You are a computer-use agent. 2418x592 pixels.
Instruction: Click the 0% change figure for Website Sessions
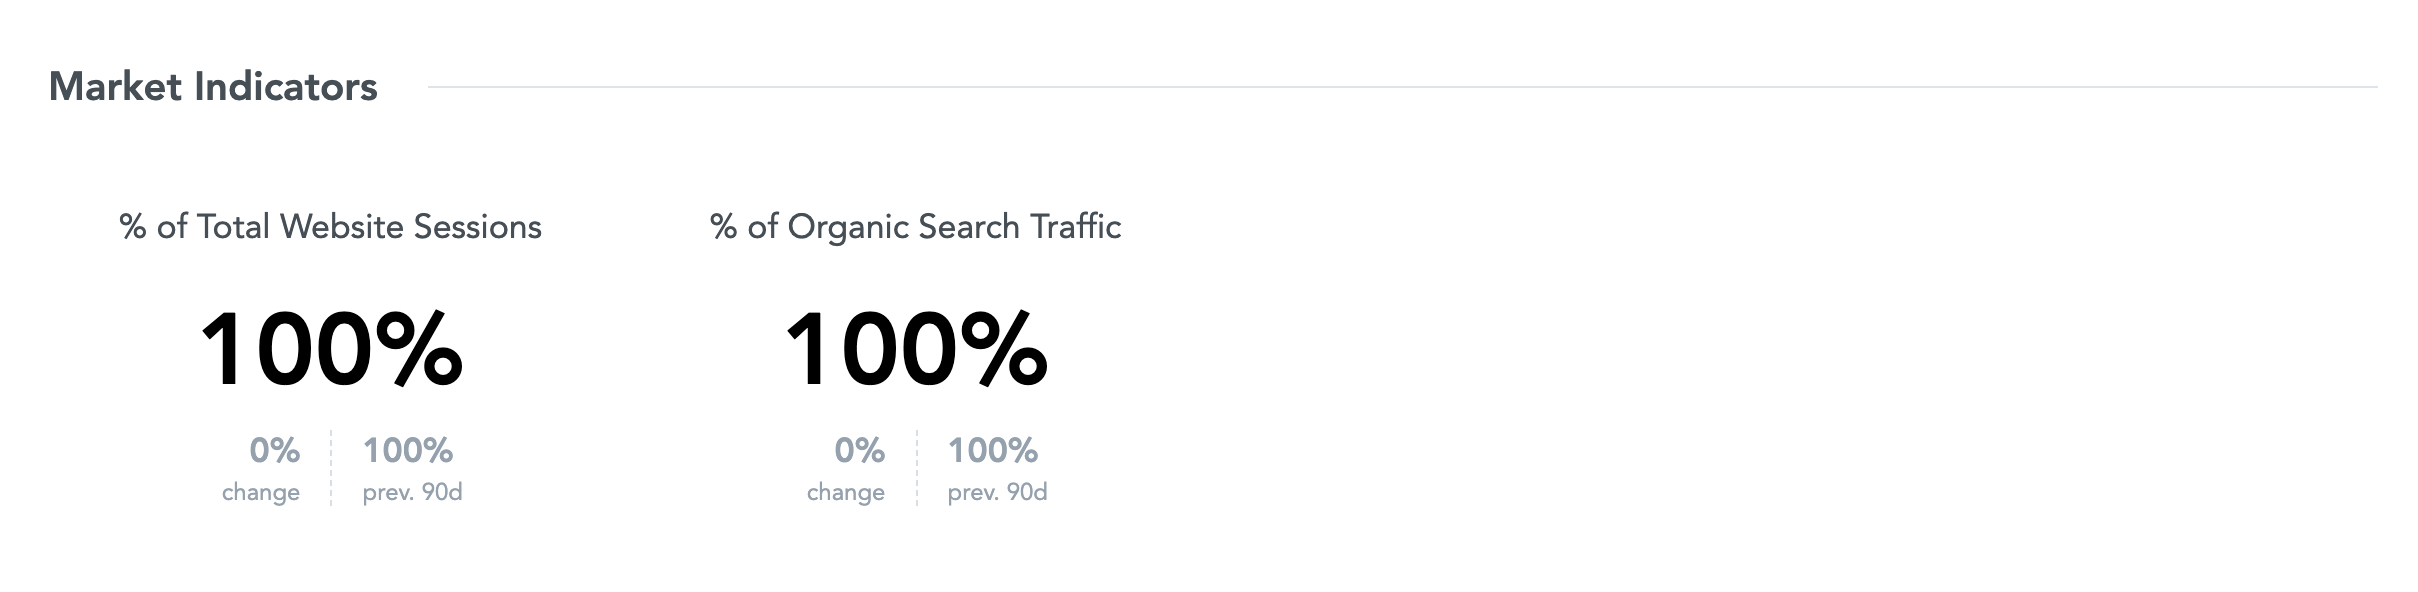pyautogui.click(x=274, y=450)
